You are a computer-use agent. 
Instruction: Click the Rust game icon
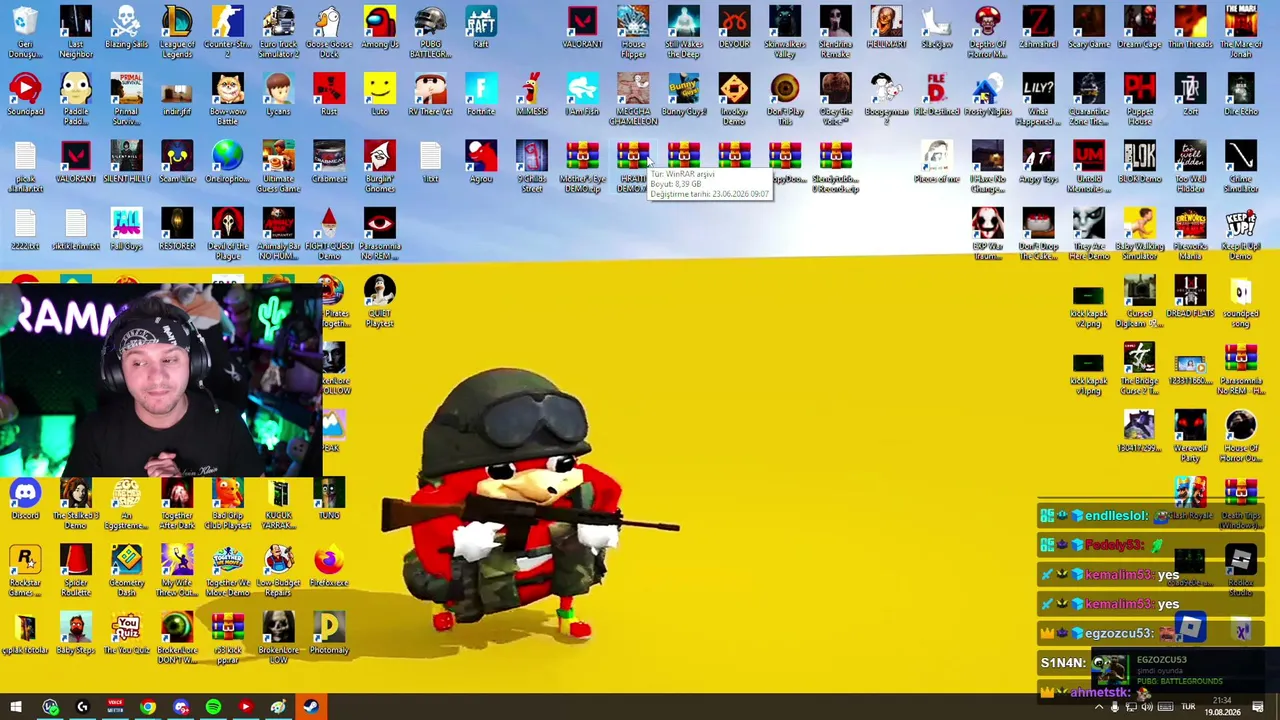(329, 95)
